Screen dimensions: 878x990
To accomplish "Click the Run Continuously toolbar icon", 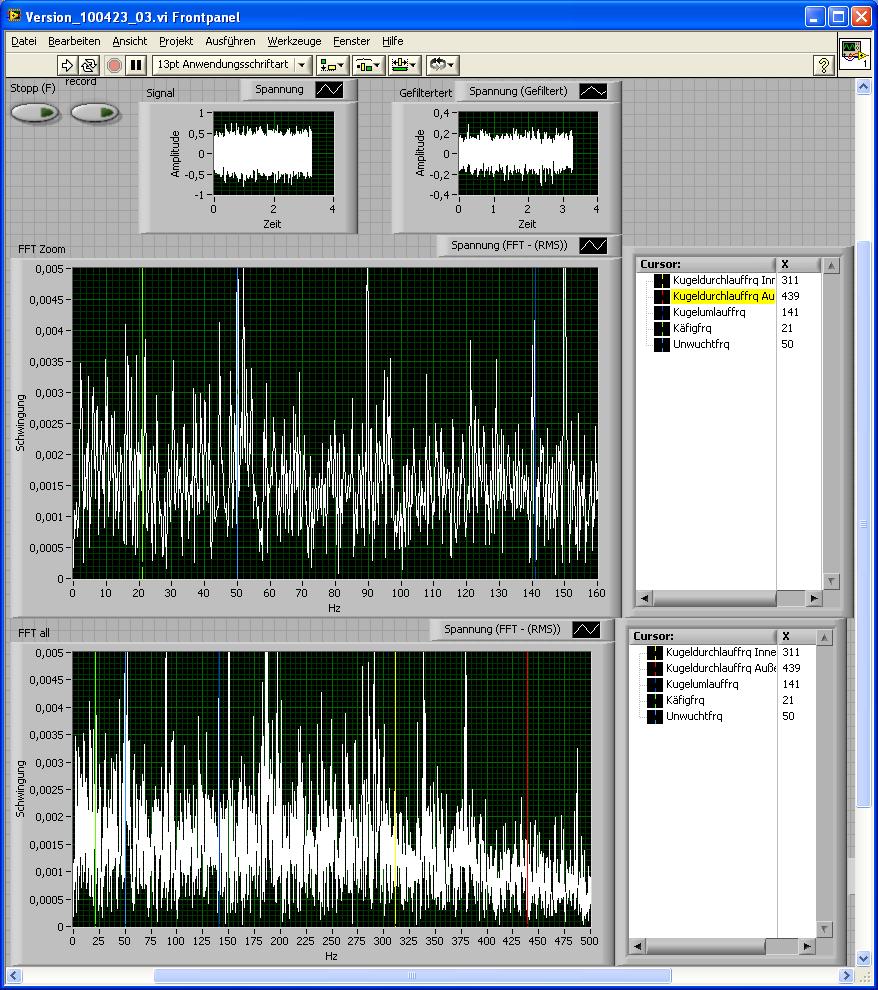I will pos(89,65).
